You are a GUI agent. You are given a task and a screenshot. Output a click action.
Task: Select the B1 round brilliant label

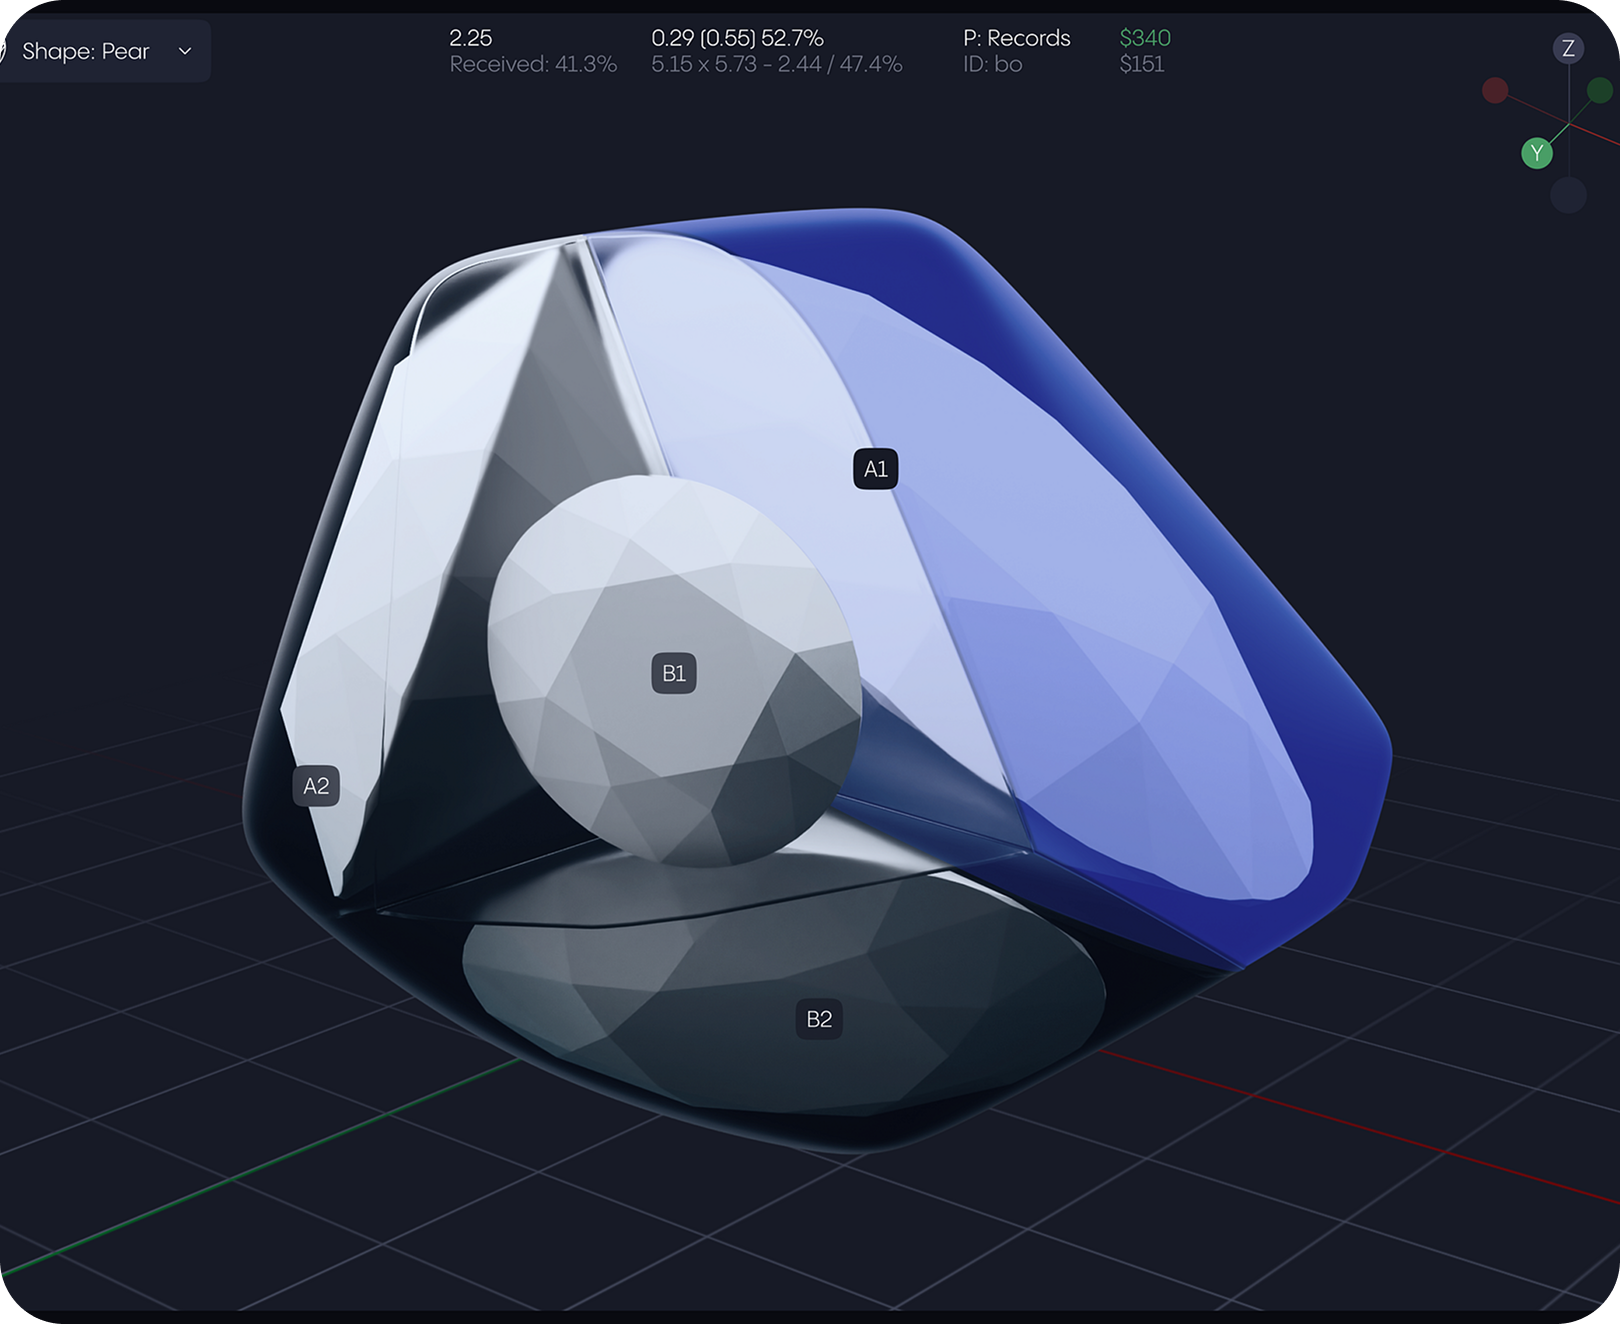tap(672, 674)
